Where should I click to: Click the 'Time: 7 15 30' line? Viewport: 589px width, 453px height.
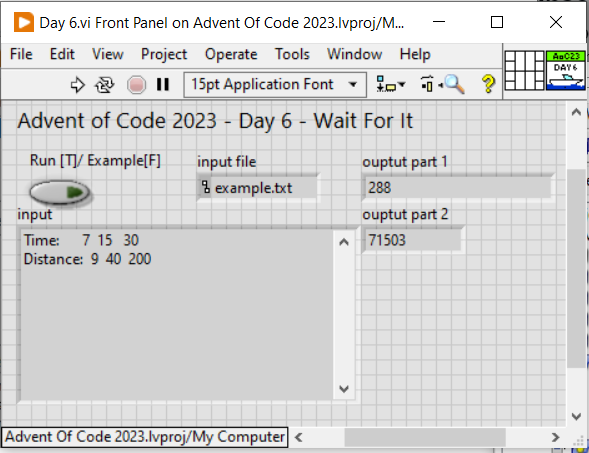point(81,240)
